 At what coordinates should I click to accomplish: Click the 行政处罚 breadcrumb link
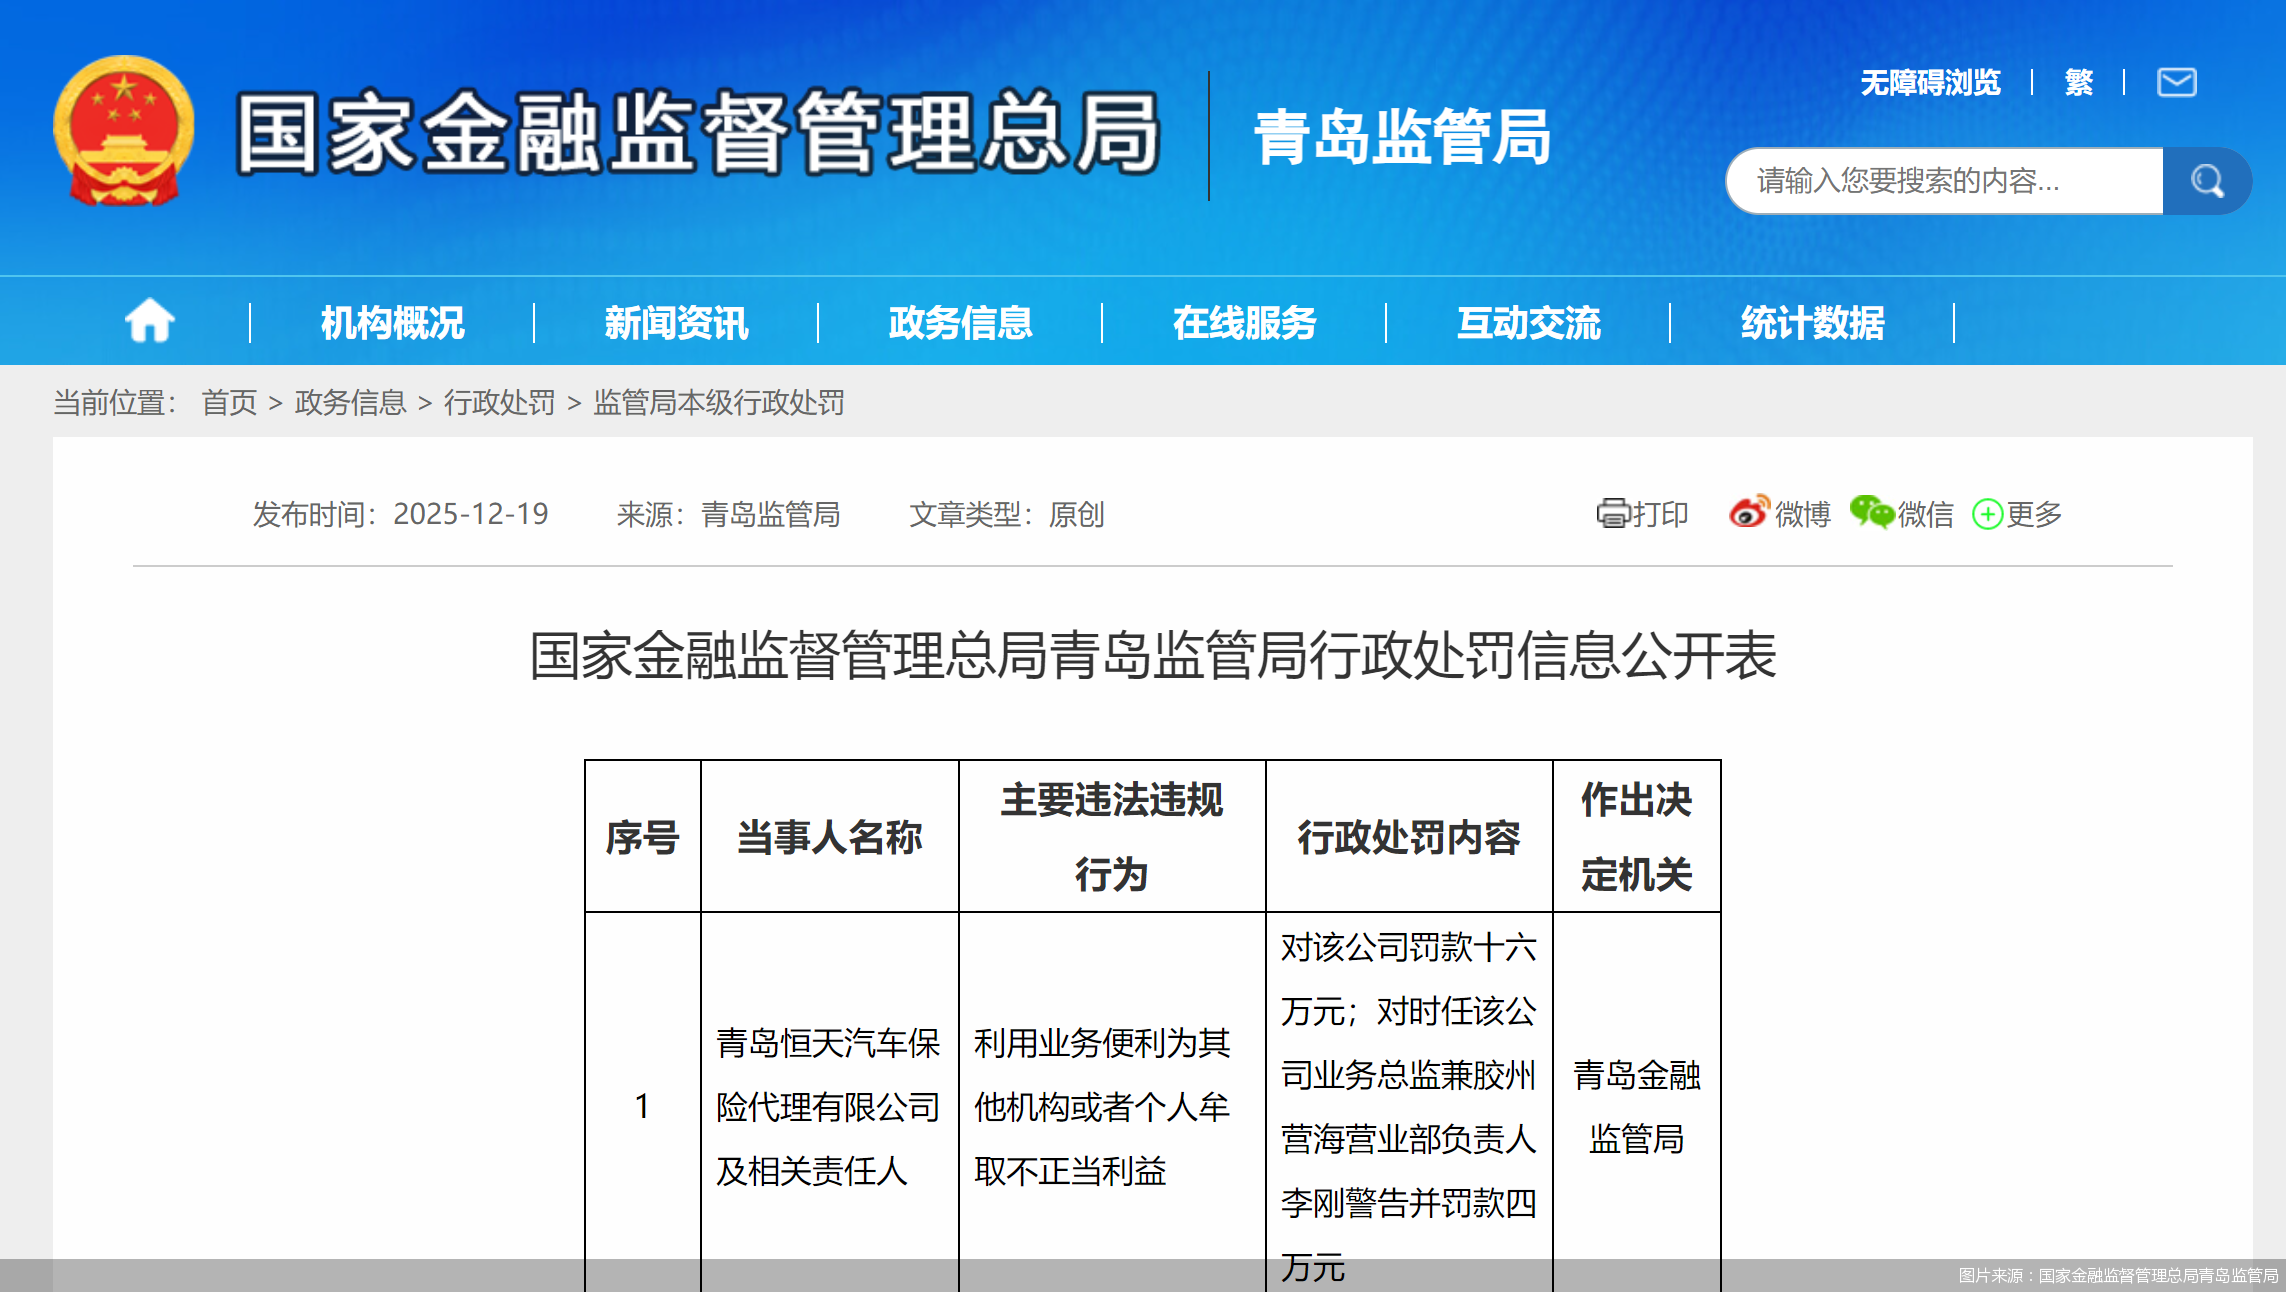click(499, 403)
